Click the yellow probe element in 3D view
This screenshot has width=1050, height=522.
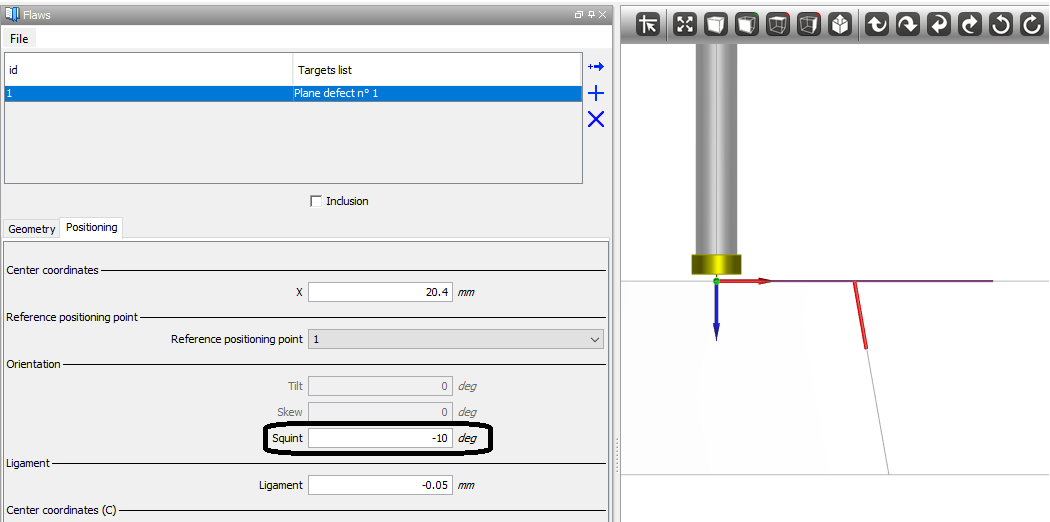pyautogui.click(x=716, y=264)
